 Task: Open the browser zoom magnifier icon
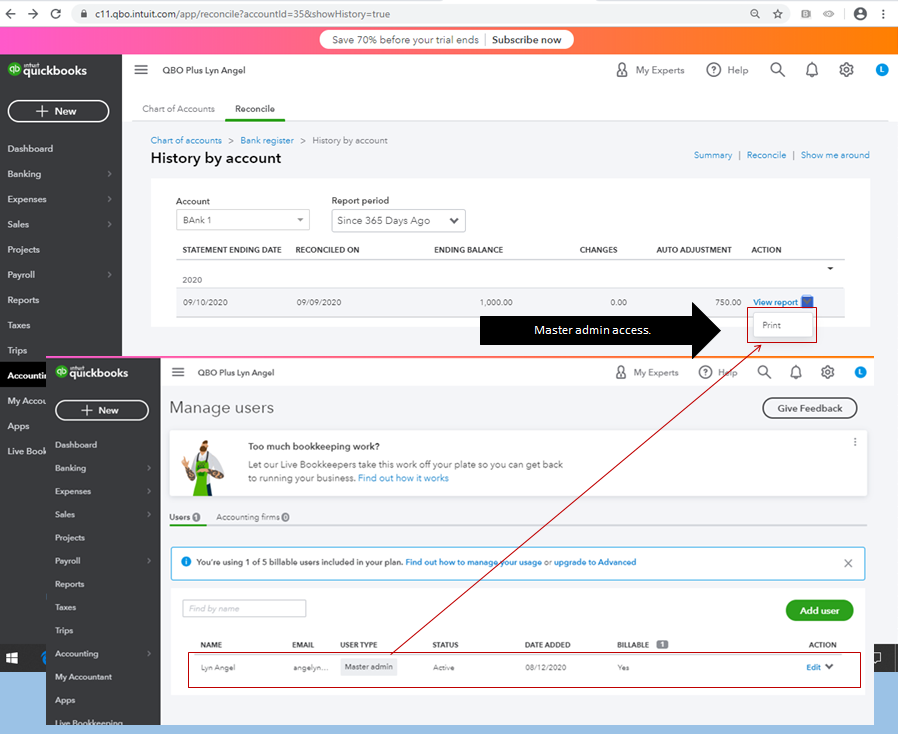click(x=755, y=14)
